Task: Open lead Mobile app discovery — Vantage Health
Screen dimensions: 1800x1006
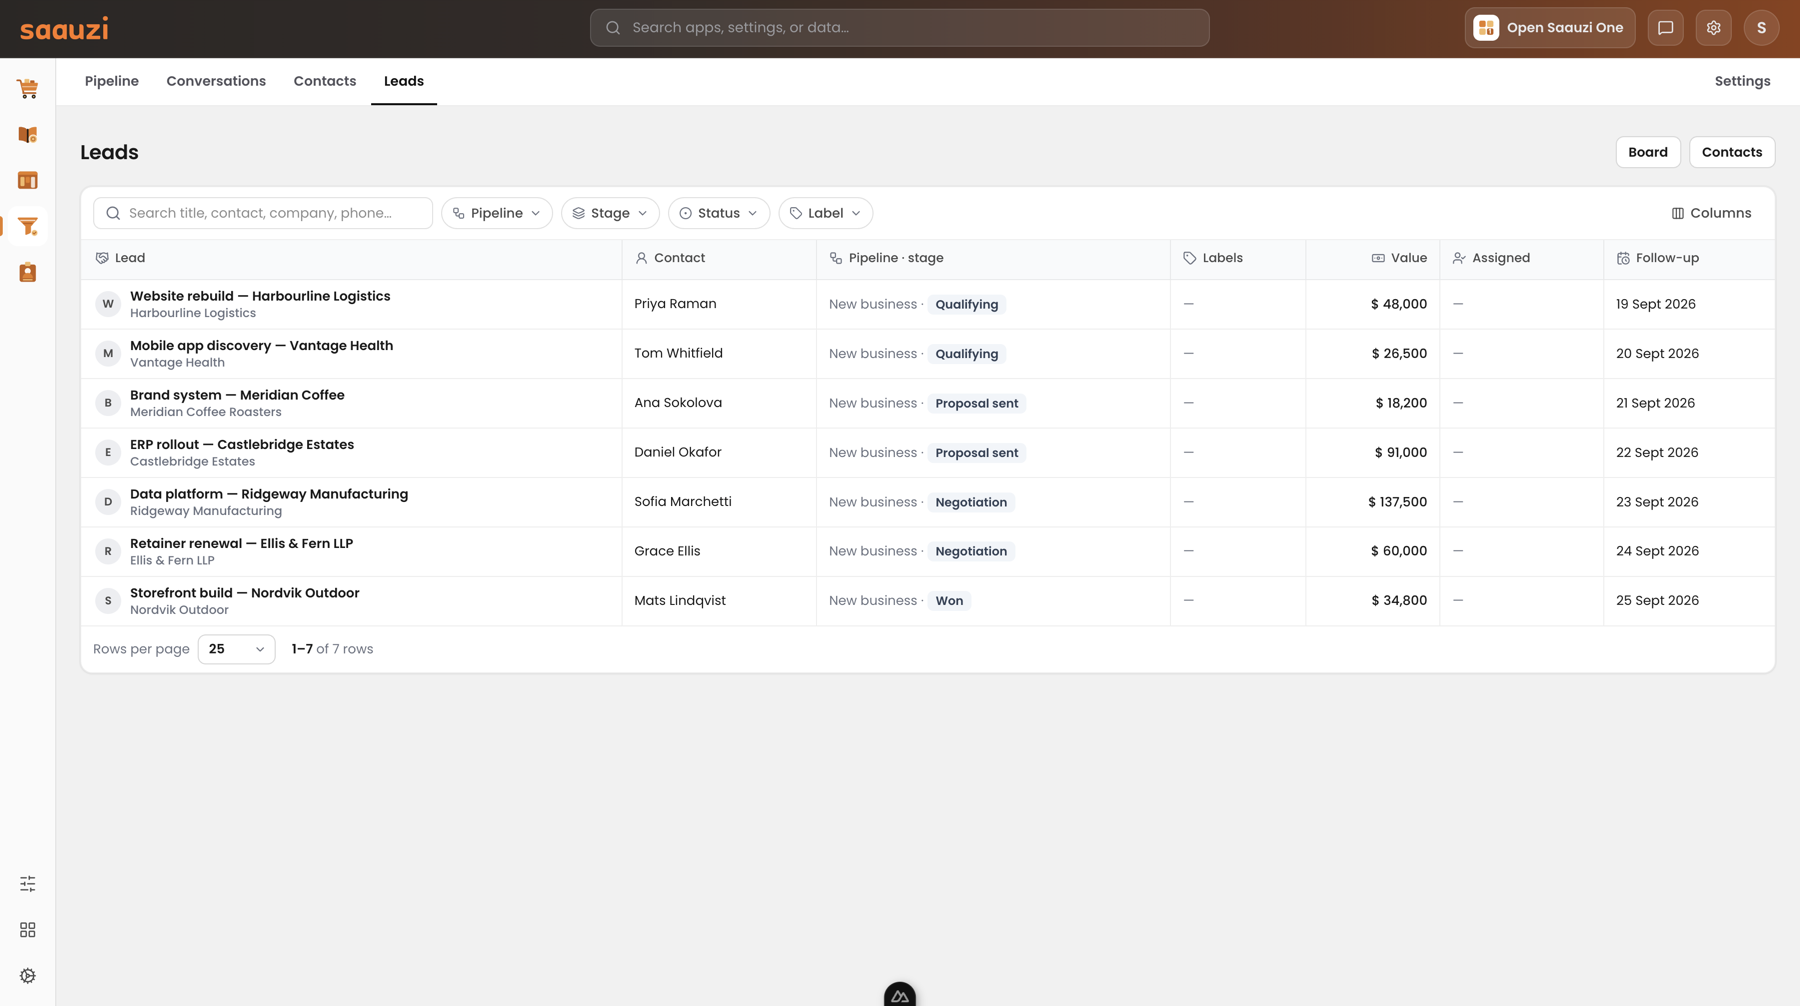Action: (261, 346)
